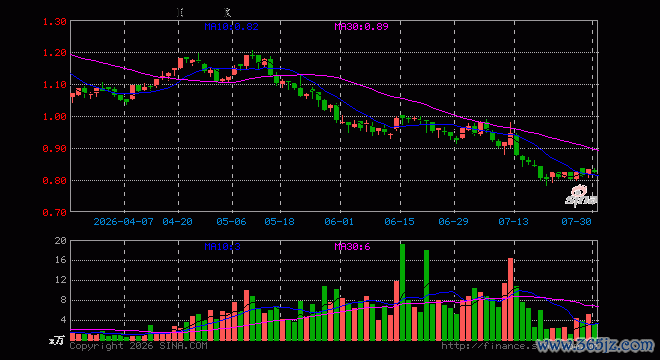Select the 0.80 price axis label
660x360 pixels.
point(55,181)
